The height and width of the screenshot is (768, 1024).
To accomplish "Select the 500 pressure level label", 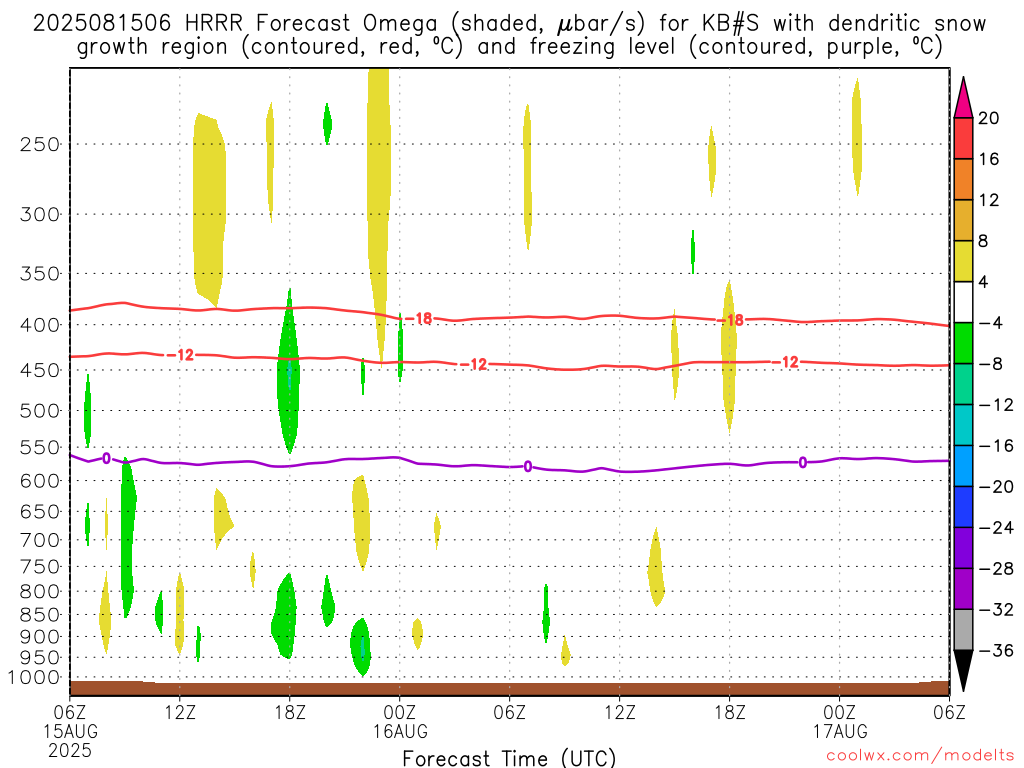I will (40, 411).
